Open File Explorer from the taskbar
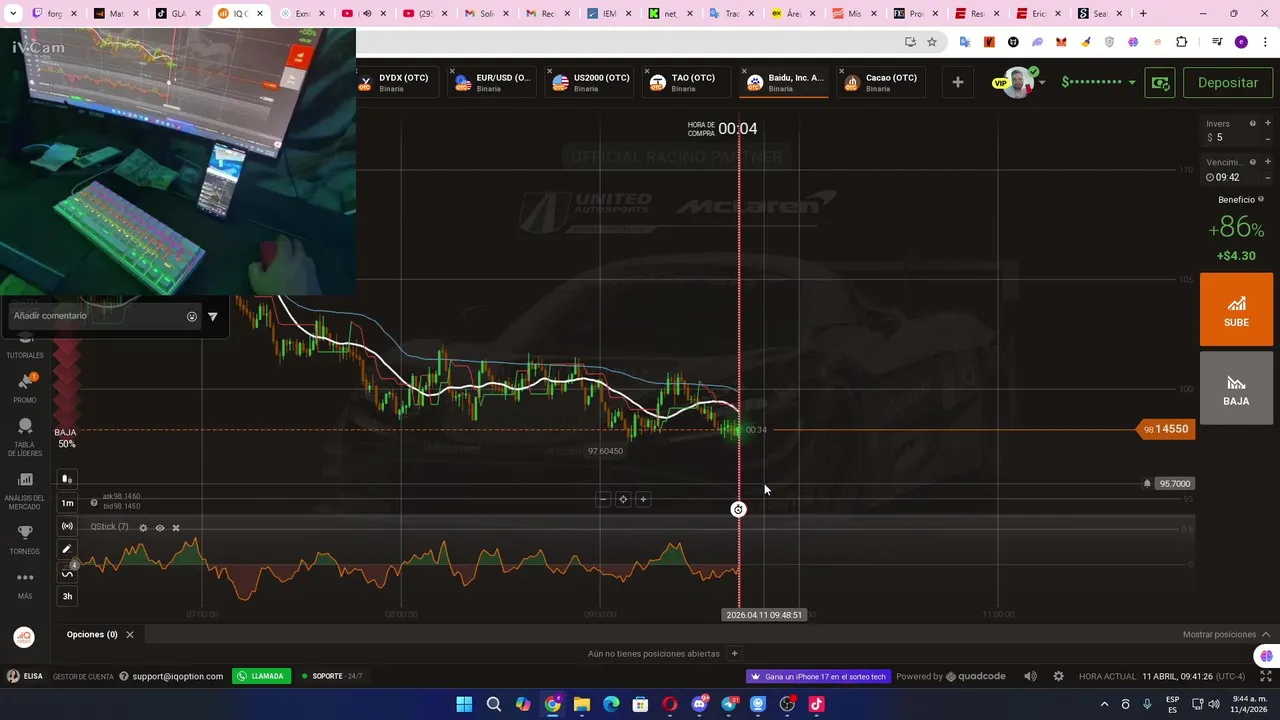 coord(582,704)
